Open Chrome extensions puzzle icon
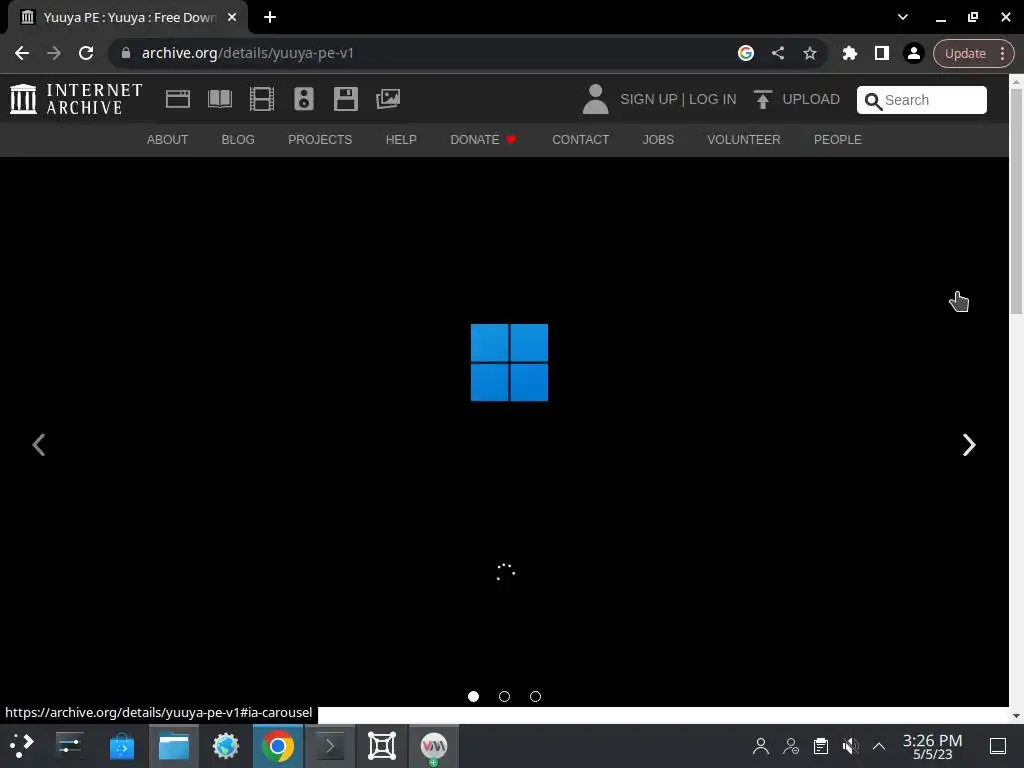 point(850,53)
